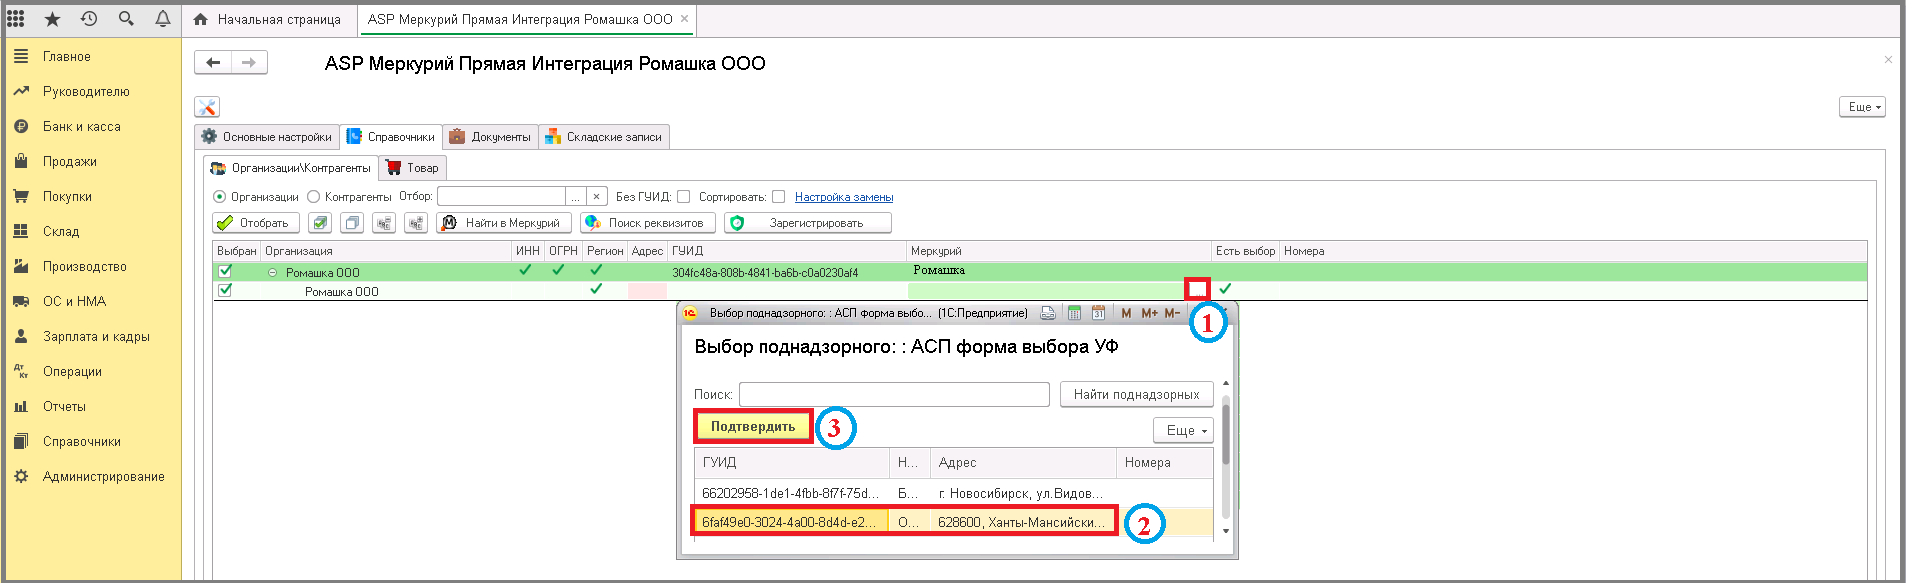Click the expand tree toolbar icon
The image size is (1906, 583).
(x=416, y=223)
